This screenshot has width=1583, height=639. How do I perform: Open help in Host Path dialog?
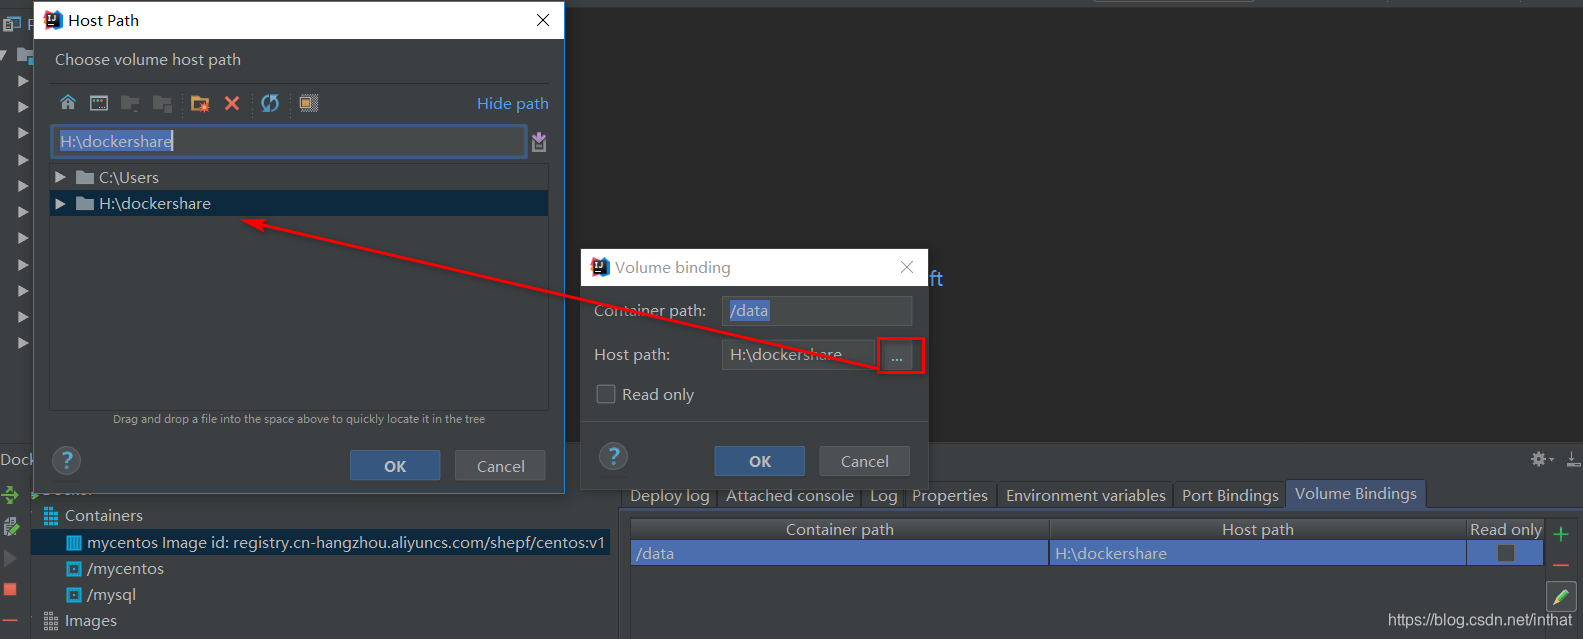tap(67, 461)
